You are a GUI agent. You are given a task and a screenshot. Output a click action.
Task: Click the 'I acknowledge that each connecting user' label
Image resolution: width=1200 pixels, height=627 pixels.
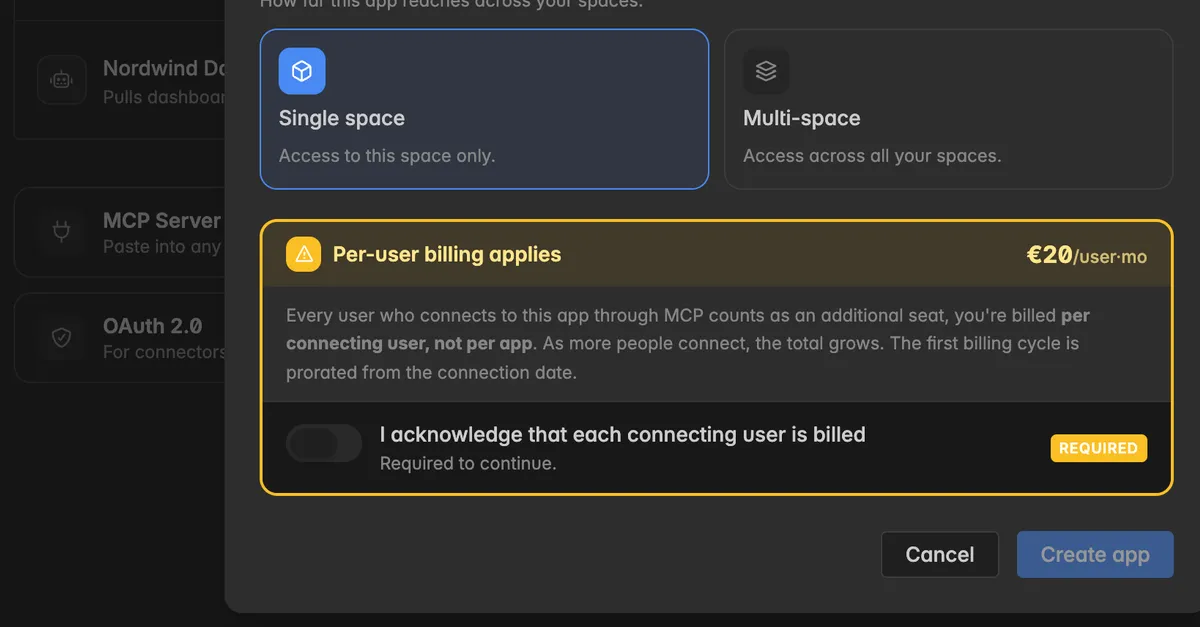click(623, 435)
